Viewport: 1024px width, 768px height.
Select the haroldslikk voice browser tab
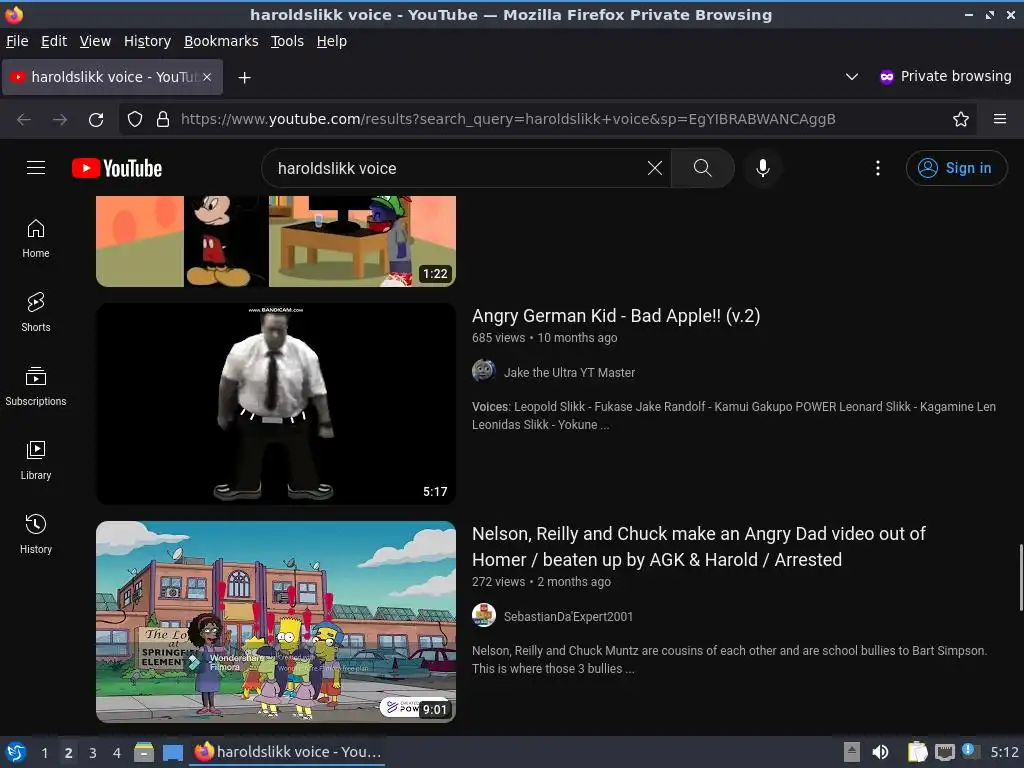click(x=112, y=77)
